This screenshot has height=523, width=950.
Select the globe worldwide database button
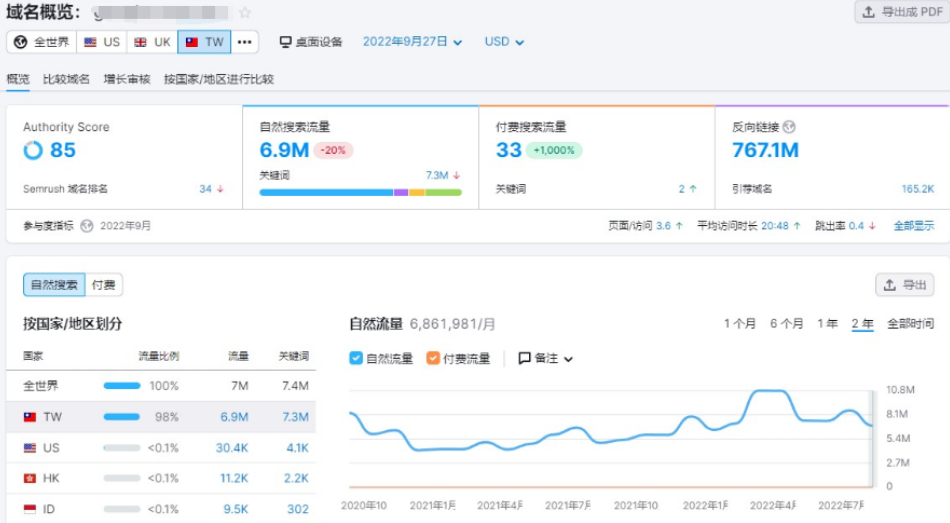pyautogui.click(x=41, y=42)
